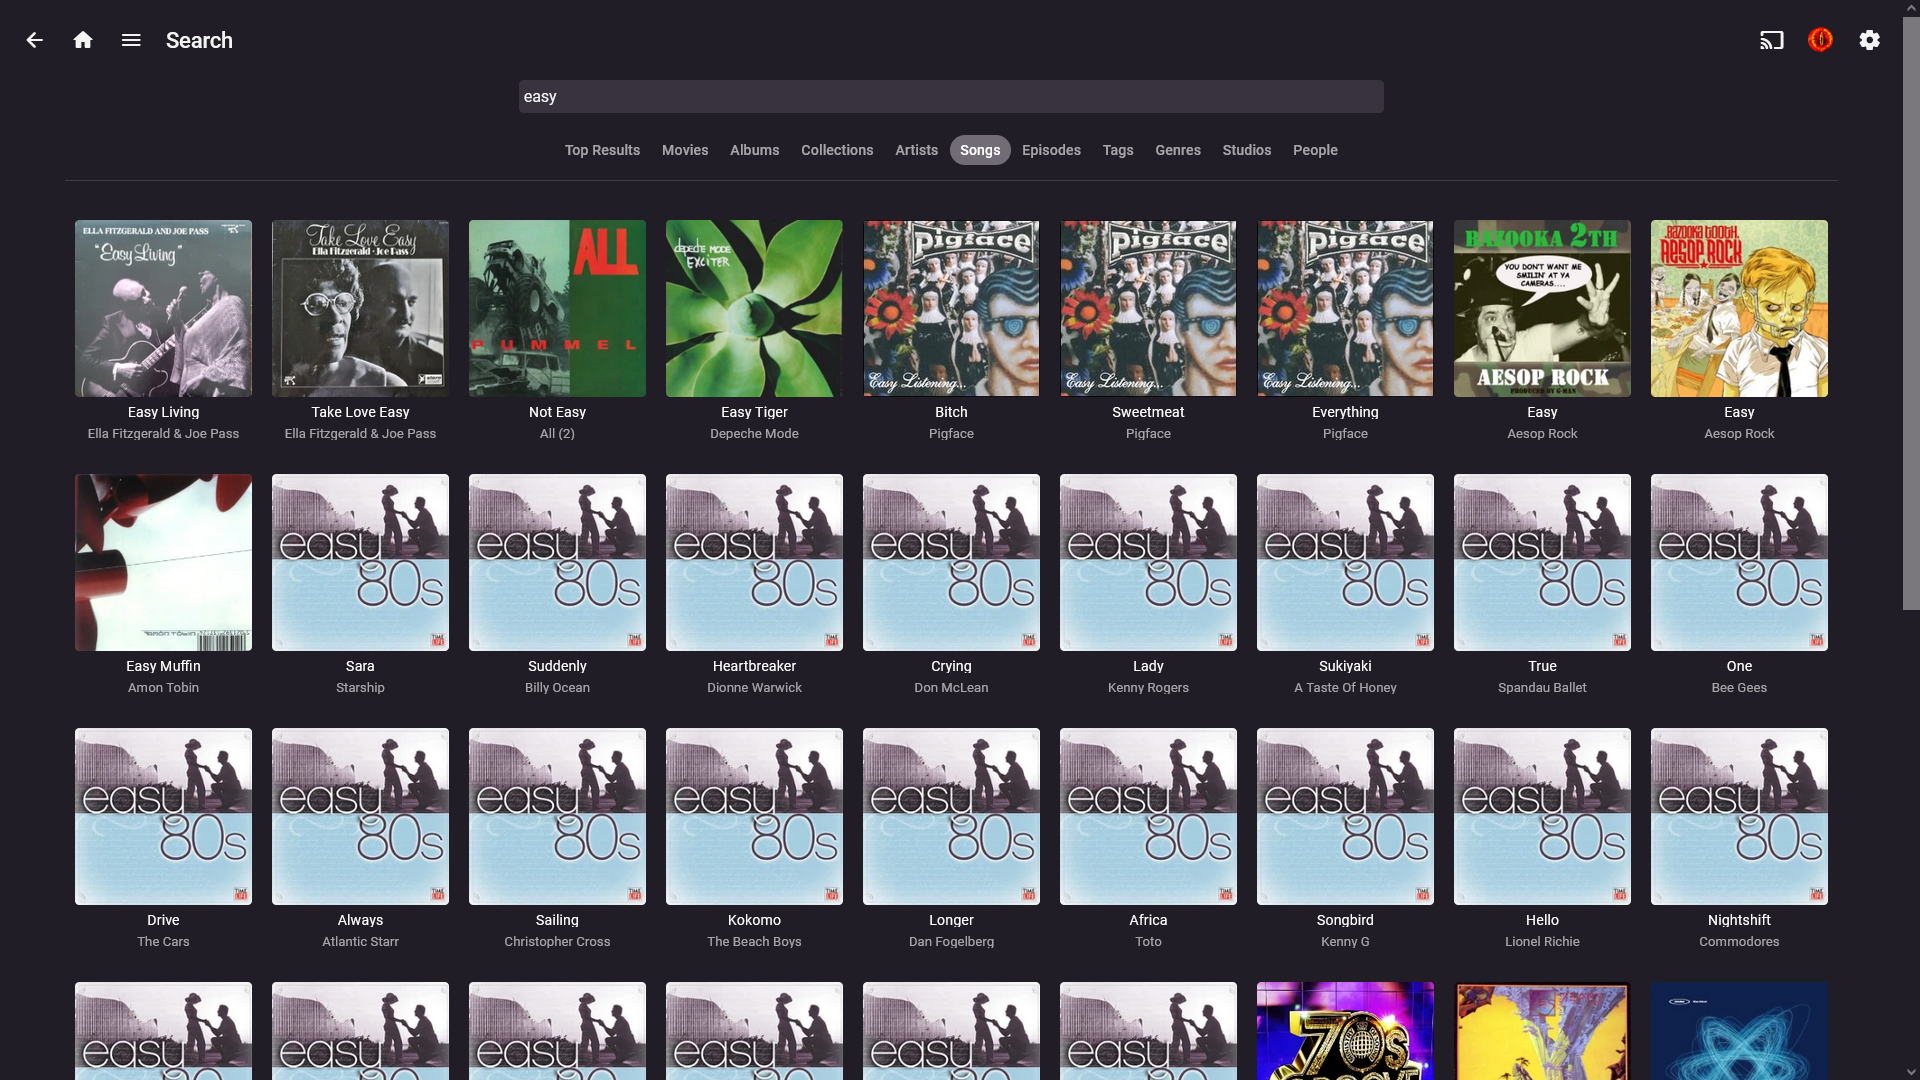This screenshot has height=1080, width=1920.
Task: Switch results to Episodes
Action: (1051, 150)
